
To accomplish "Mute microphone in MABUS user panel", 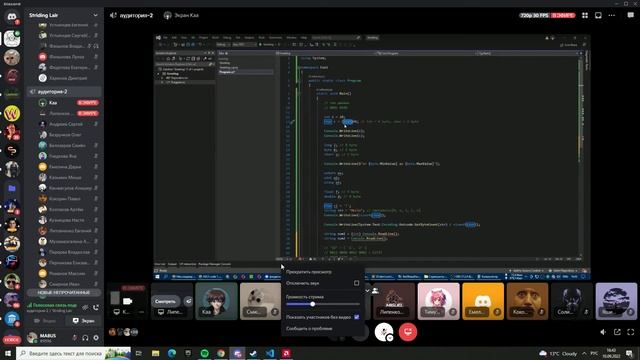I will click(x=74, y=338).
